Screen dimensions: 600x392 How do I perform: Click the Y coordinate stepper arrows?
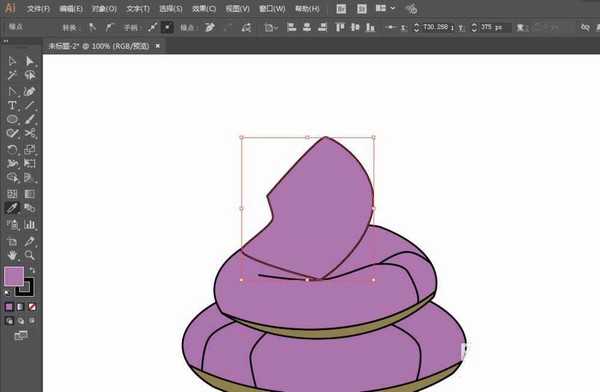click(474, 28)
